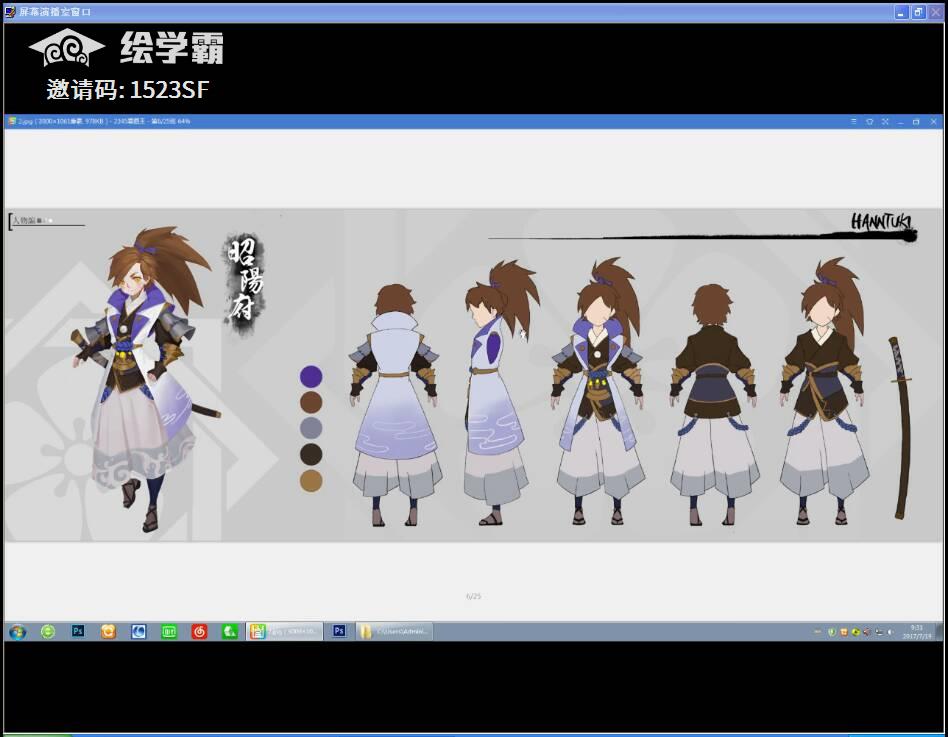Launch the green iQiyi icon in taskbar
948x737 pixels.
(169, 632)
